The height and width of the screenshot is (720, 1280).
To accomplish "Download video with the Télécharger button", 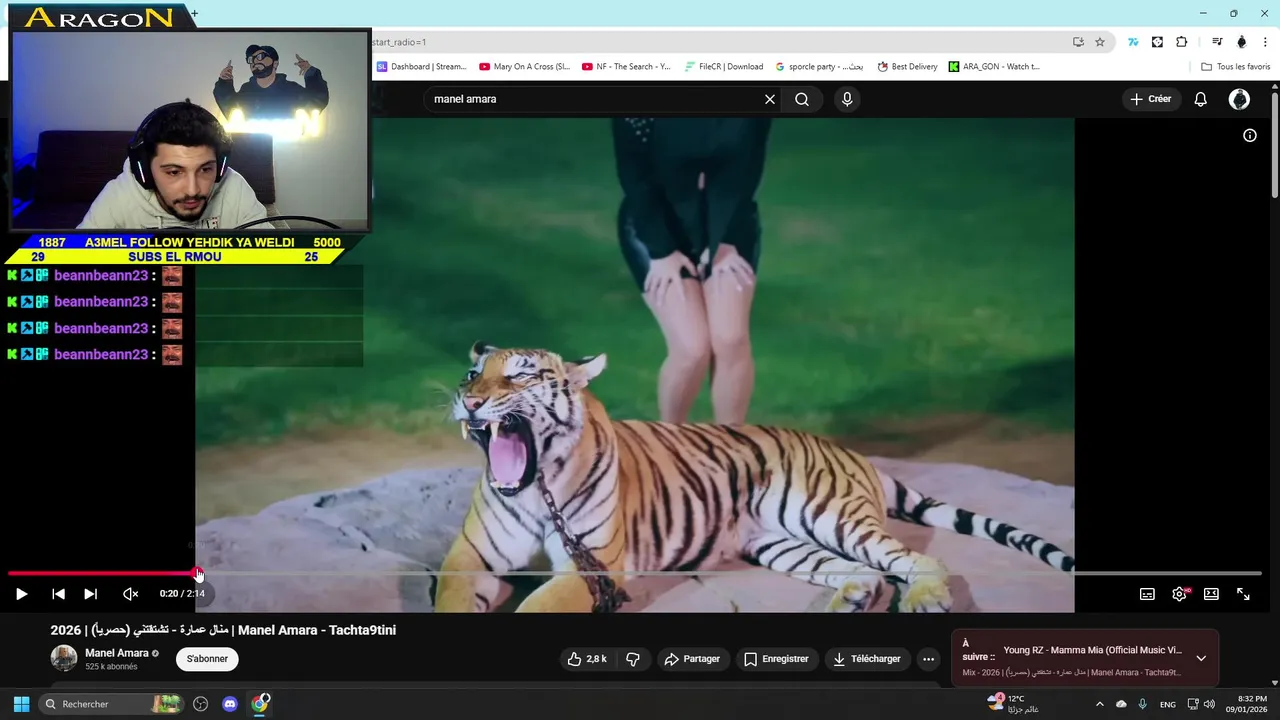I will point(866,659).
